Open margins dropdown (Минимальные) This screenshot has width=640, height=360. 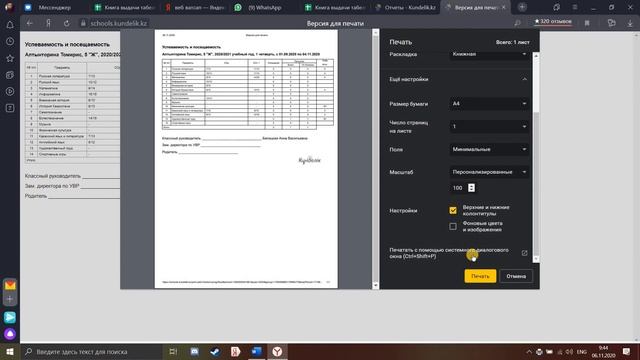click(x=489, y=149)
